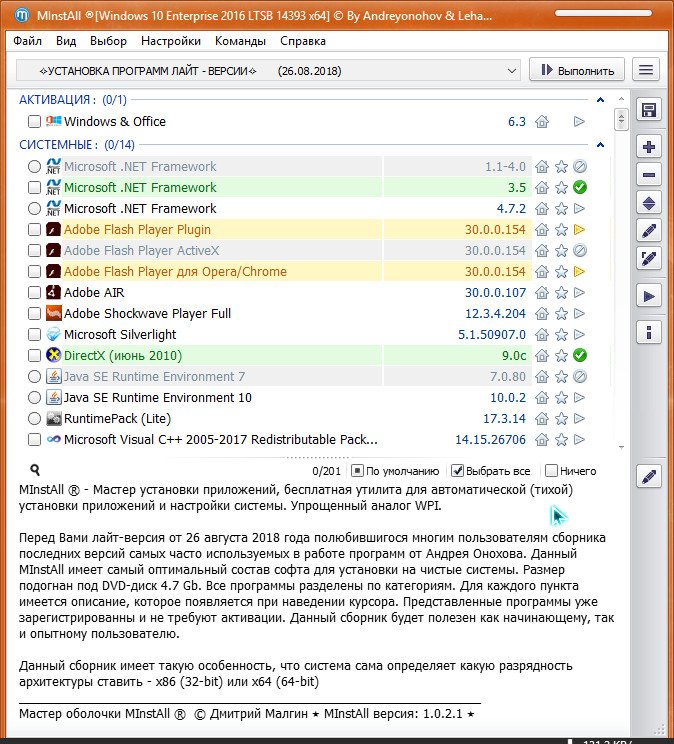The height and width of the screenshot is (744, 674).
Task: Click the top pencil edit icon in sidebar
Action: coord(648,231)
